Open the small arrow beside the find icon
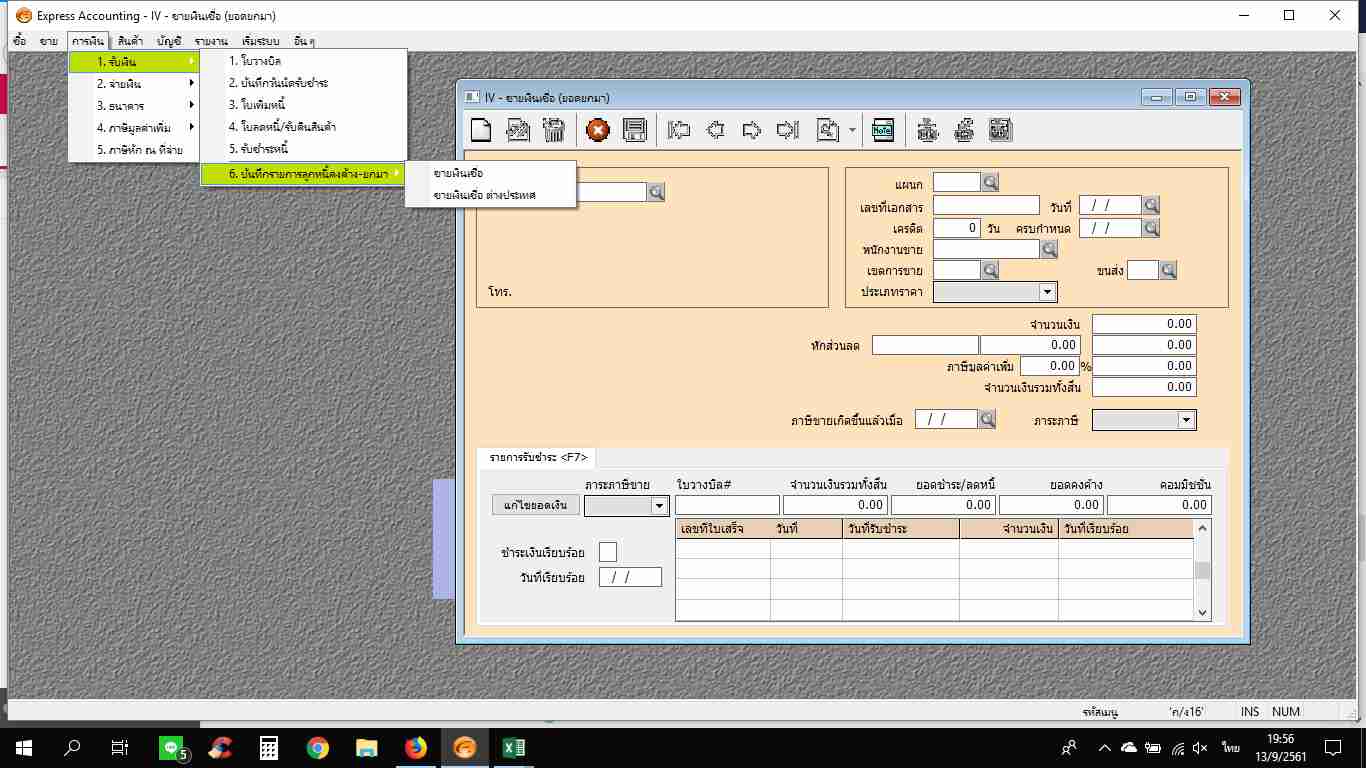 pyautogui.click(x=852, y=130)
